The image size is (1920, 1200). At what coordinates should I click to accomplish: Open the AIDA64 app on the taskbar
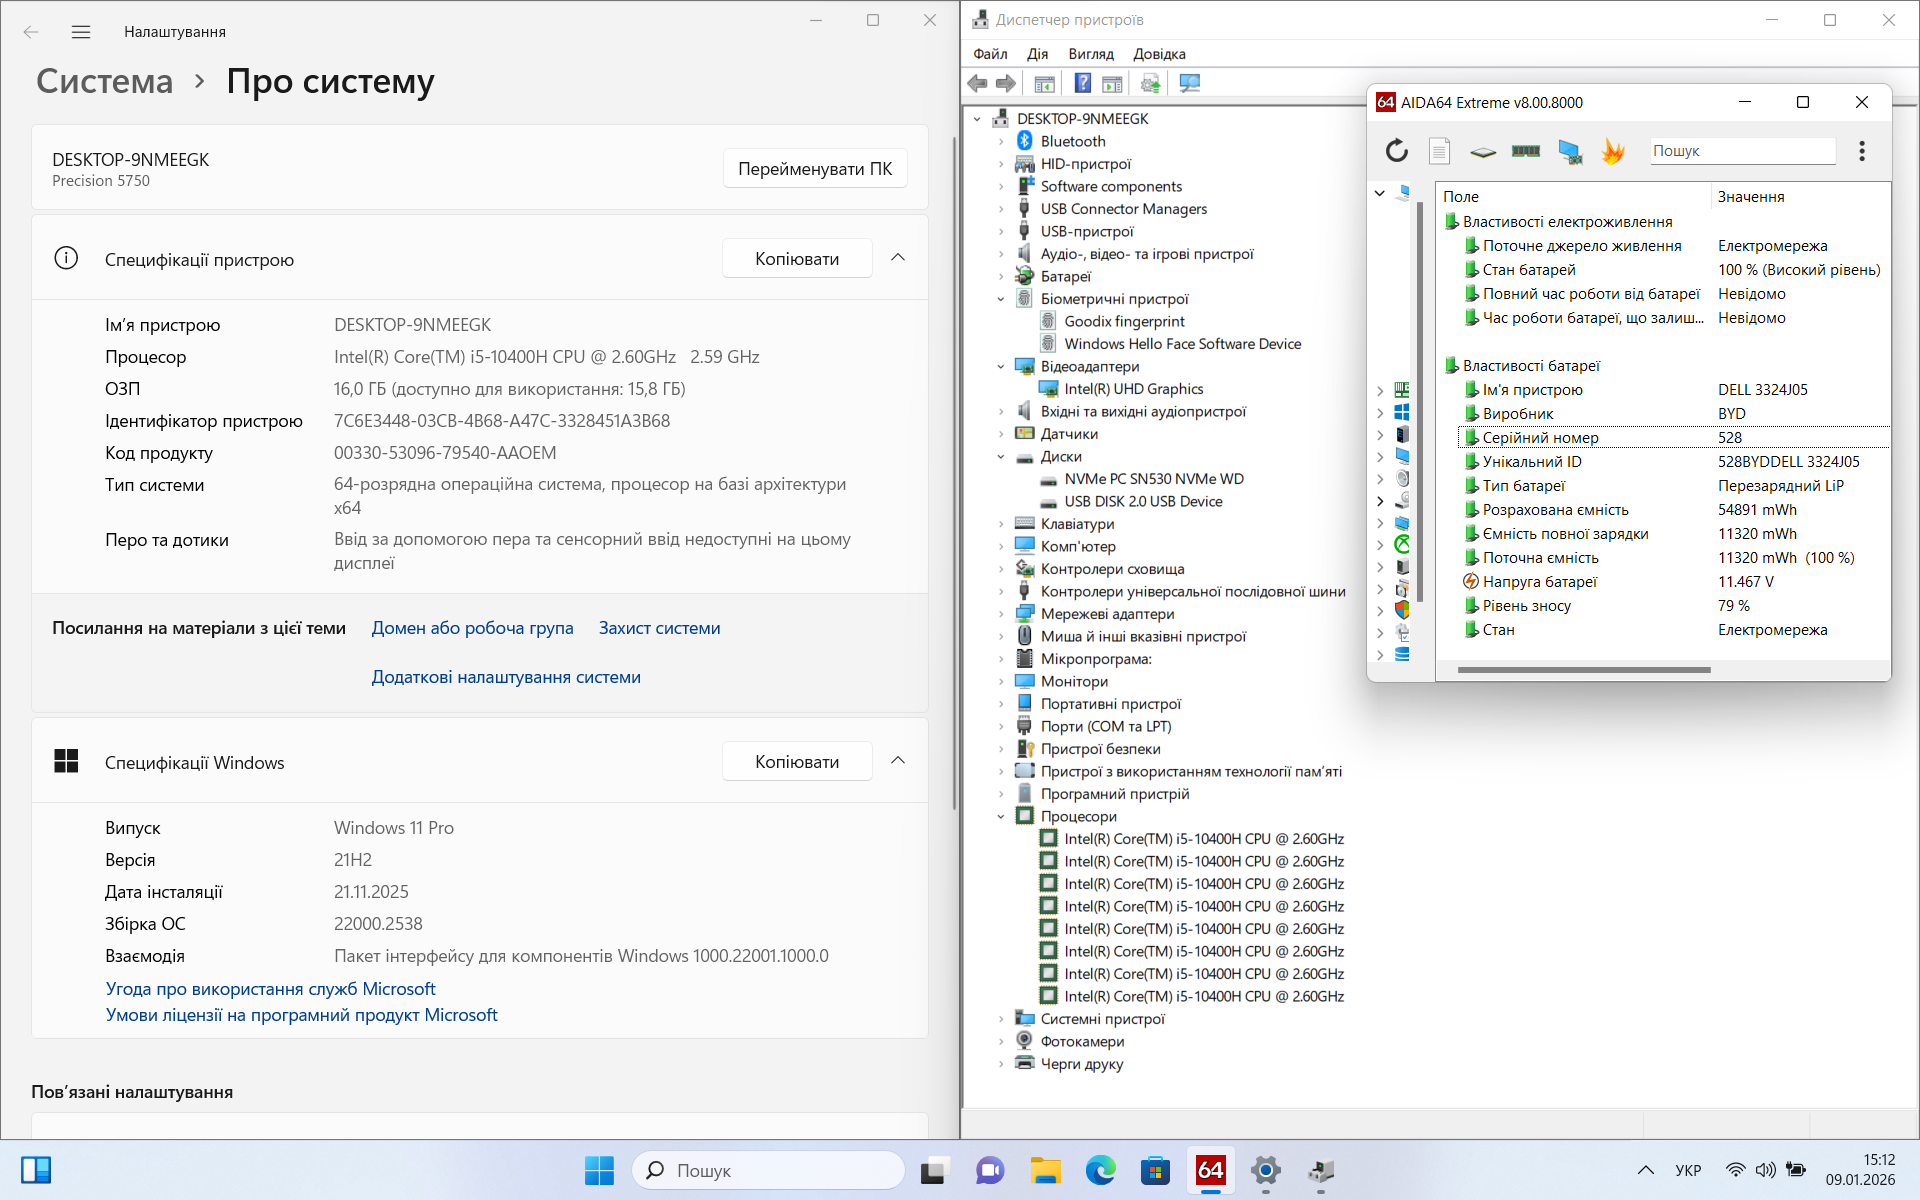pyautogui.click(x=1210, y=1170)
